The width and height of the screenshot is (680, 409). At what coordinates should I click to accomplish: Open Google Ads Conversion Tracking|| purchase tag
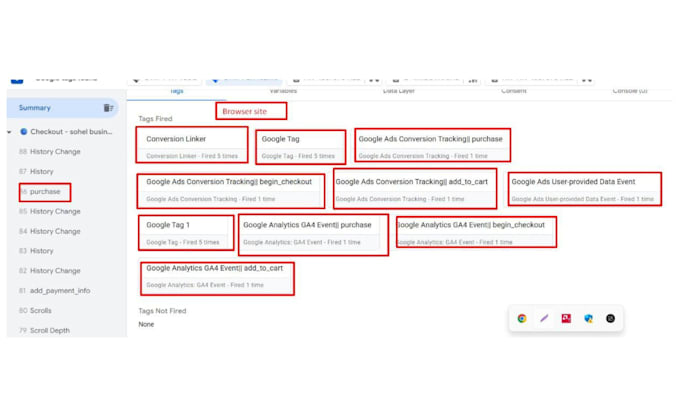pos(432,145)
